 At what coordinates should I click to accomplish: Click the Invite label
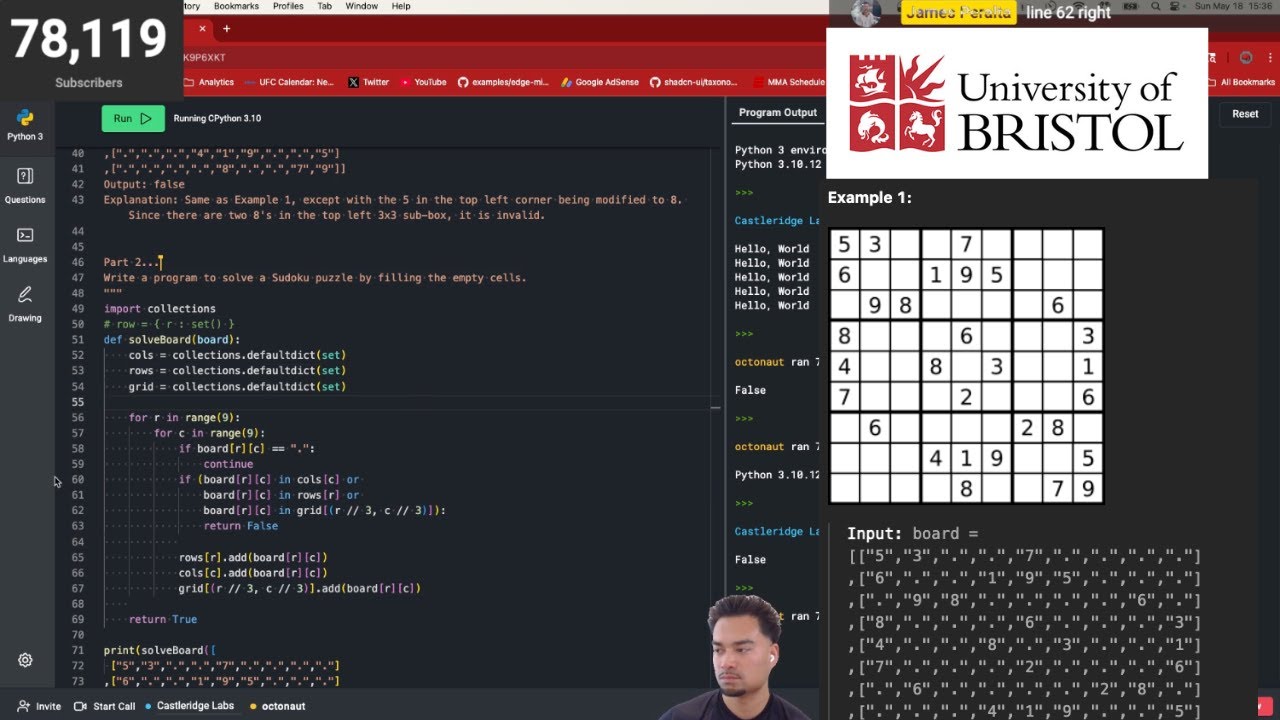pyautogui.click(x=48, y=706)
